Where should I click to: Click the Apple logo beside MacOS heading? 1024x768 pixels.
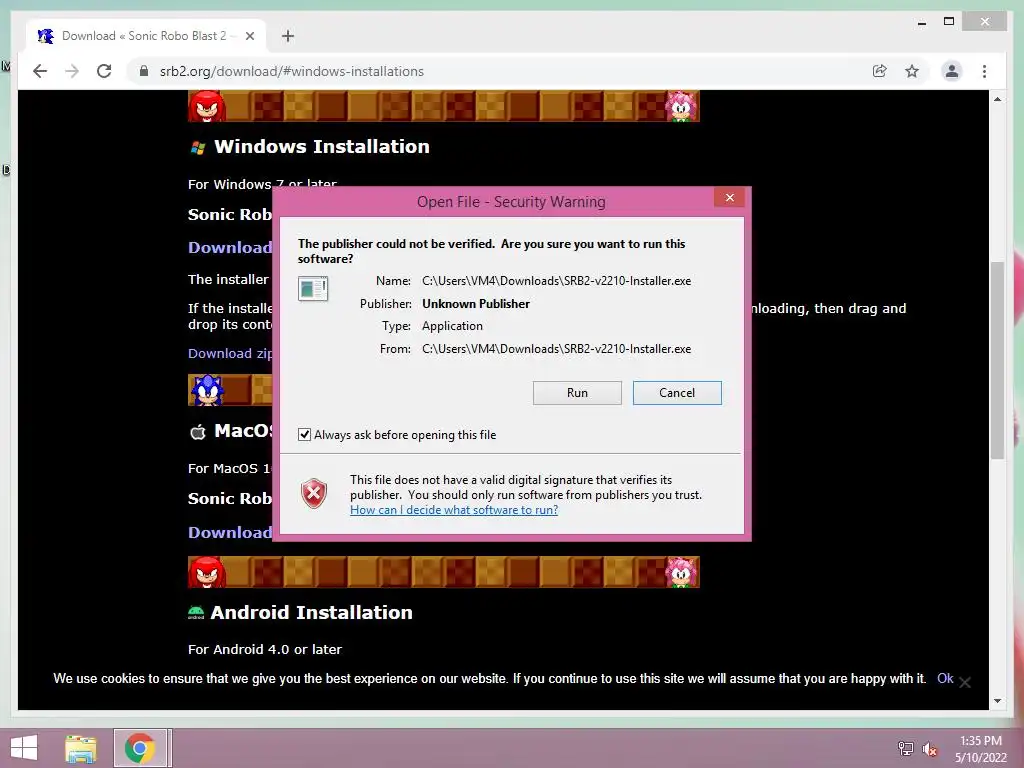198,432
